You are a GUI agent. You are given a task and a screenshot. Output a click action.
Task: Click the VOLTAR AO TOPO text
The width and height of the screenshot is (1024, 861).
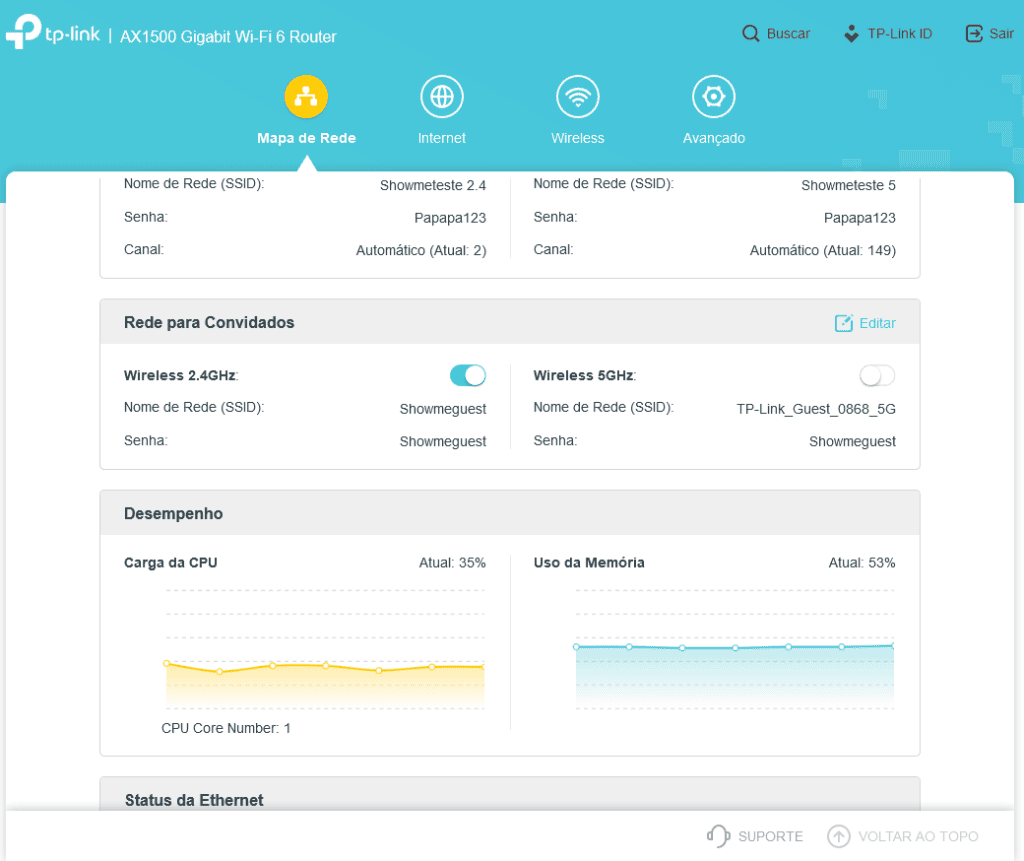pyautogui.click(x=918, y=836)
